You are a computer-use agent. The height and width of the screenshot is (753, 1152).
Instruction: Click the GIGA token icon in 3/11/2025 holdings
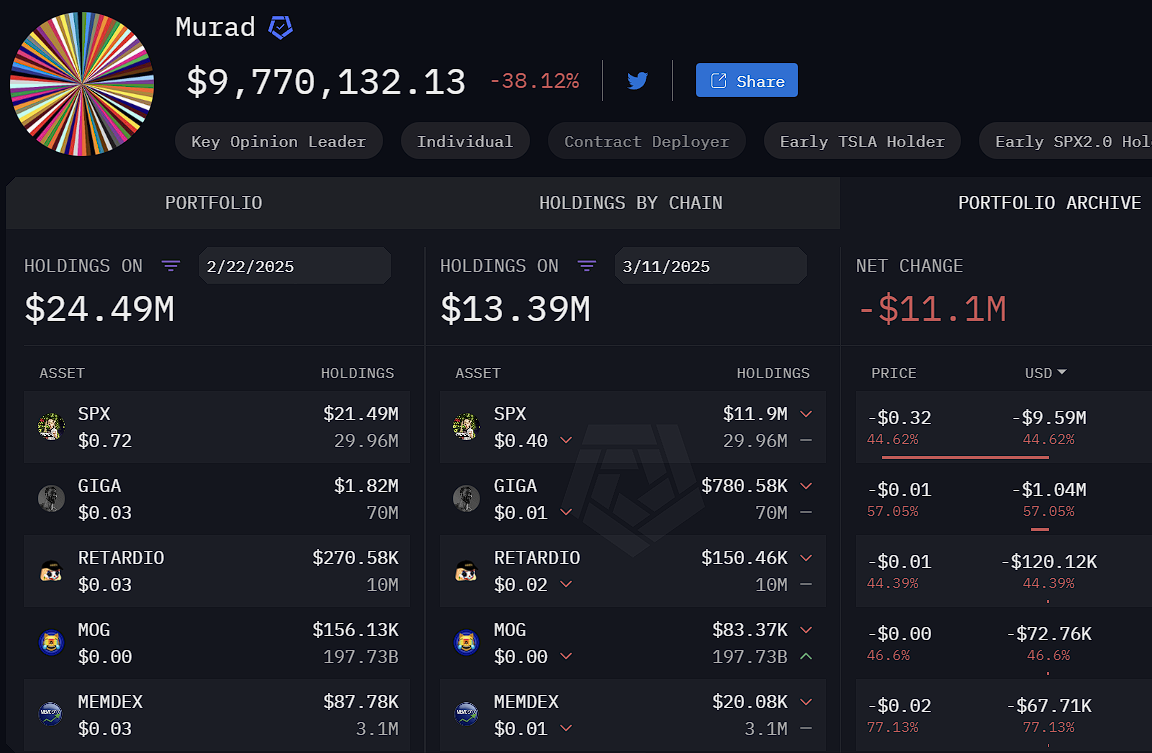pyautogui.click(x=466, y=498)
